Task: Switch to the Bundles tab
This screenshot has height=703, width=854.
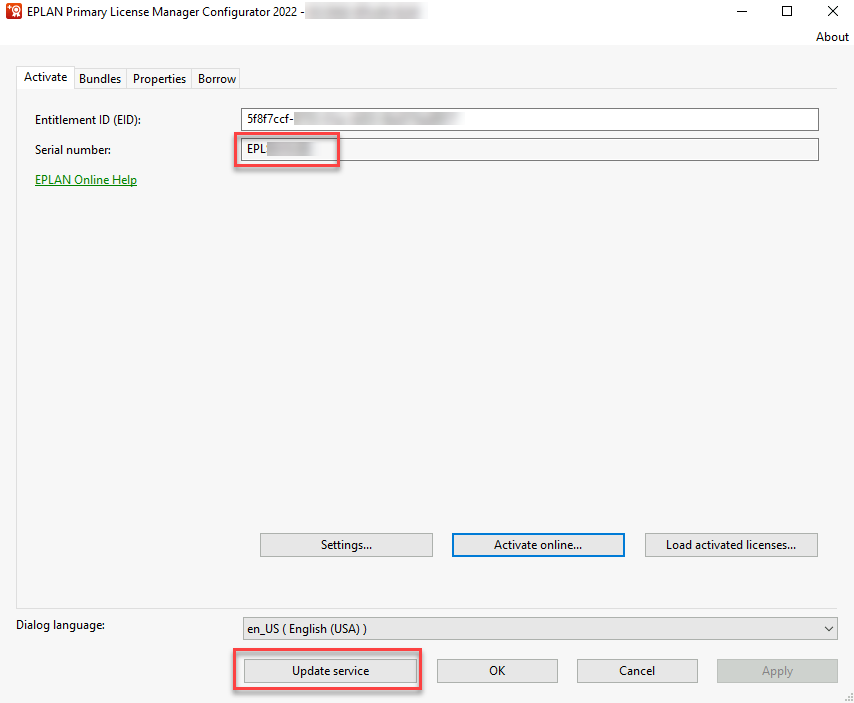Action: [x=100, y=79]
